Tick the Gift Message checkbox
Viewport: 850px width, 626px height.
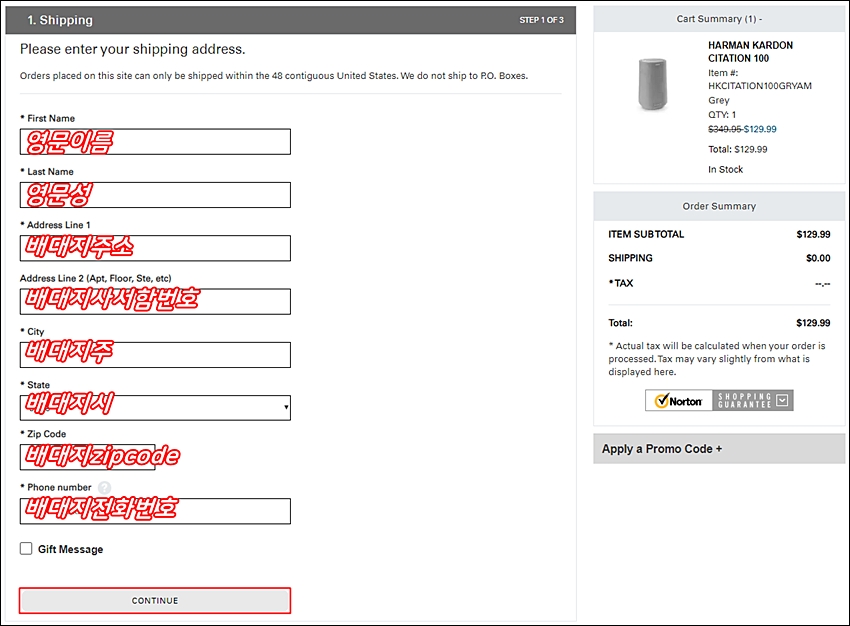(26, 548)
